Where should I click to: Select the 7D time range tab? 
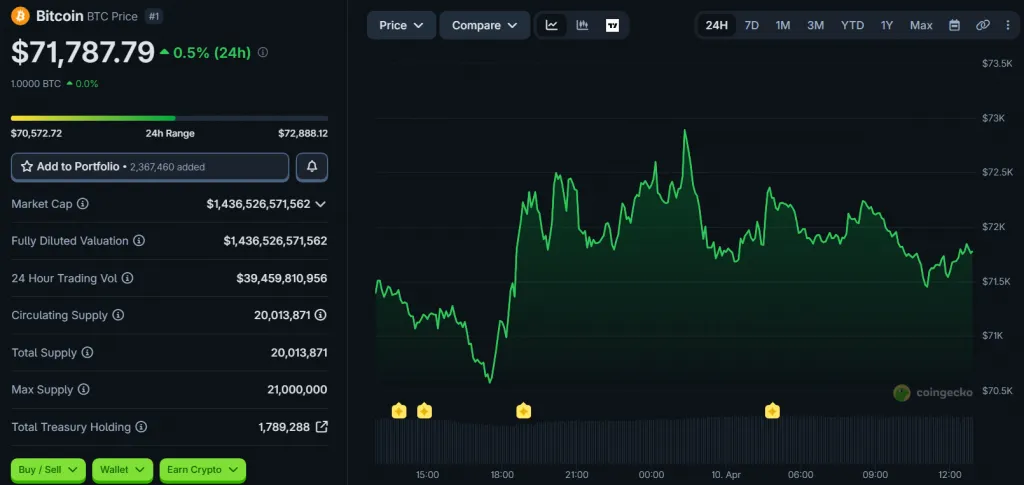pos(752,25)
